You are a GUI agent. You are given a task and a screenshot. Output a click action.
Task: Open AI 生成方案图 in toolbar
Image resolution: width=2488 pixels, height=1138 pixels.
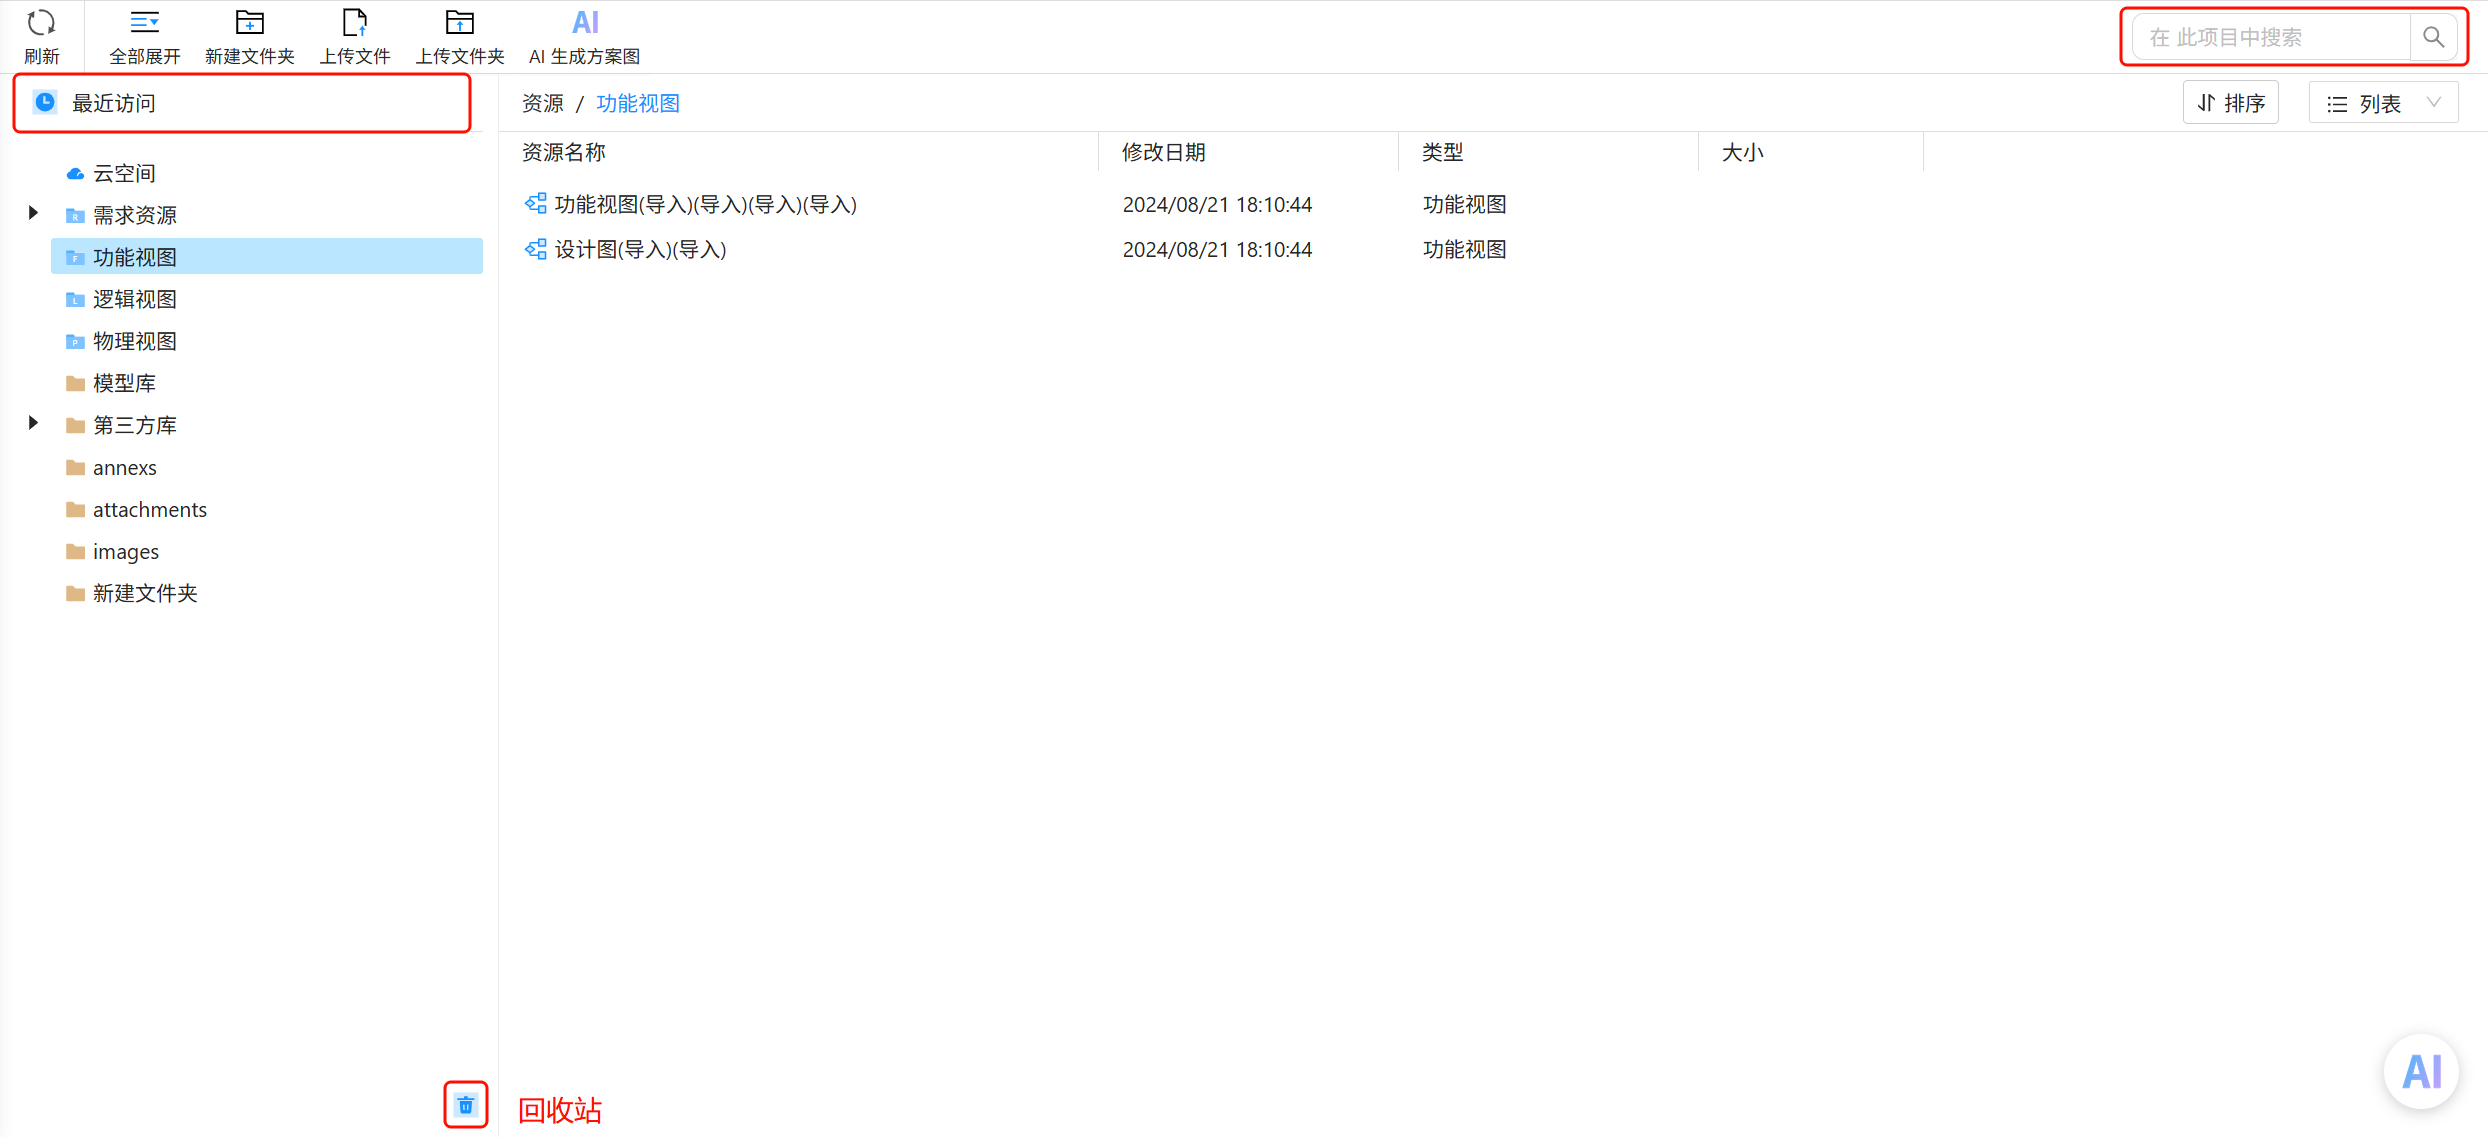585,37
